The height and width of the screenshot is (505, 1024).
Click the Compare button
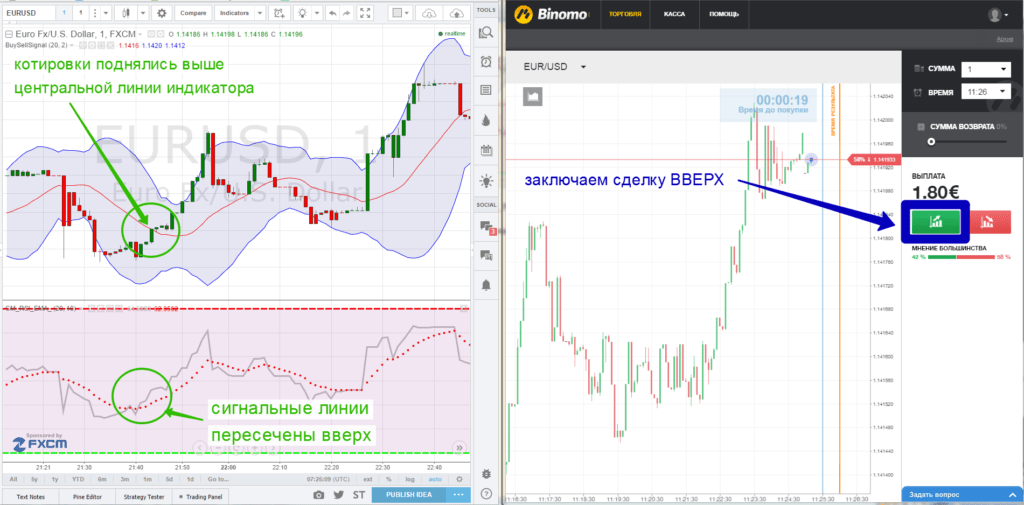(x=192, y=14)
